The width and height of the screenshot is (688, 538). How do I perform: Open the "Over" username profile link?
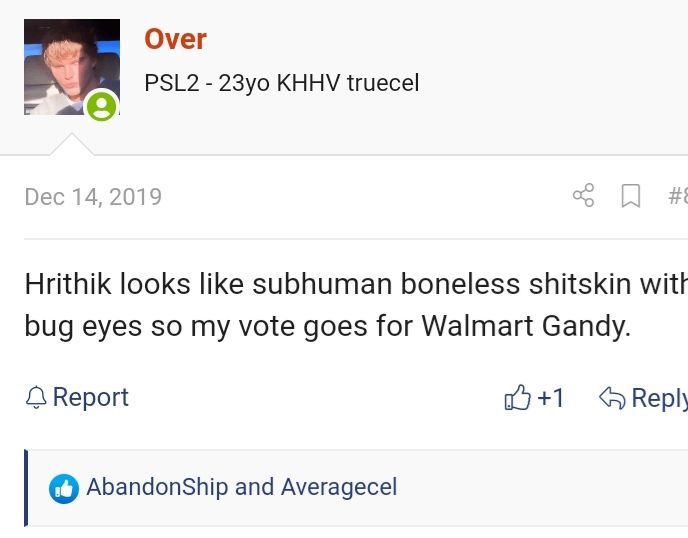coord(175,39)
